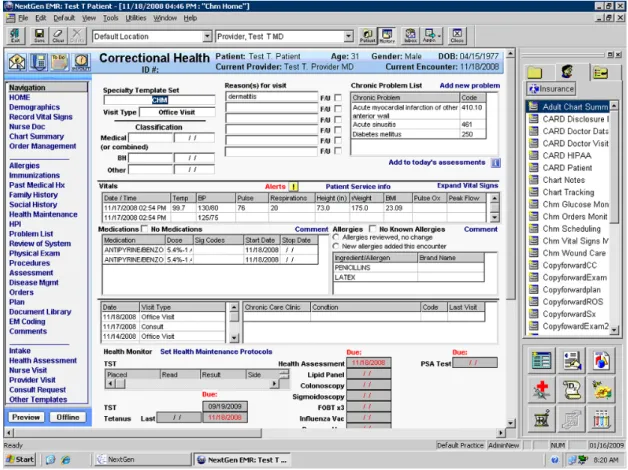Open the templates table icon button

541,360
